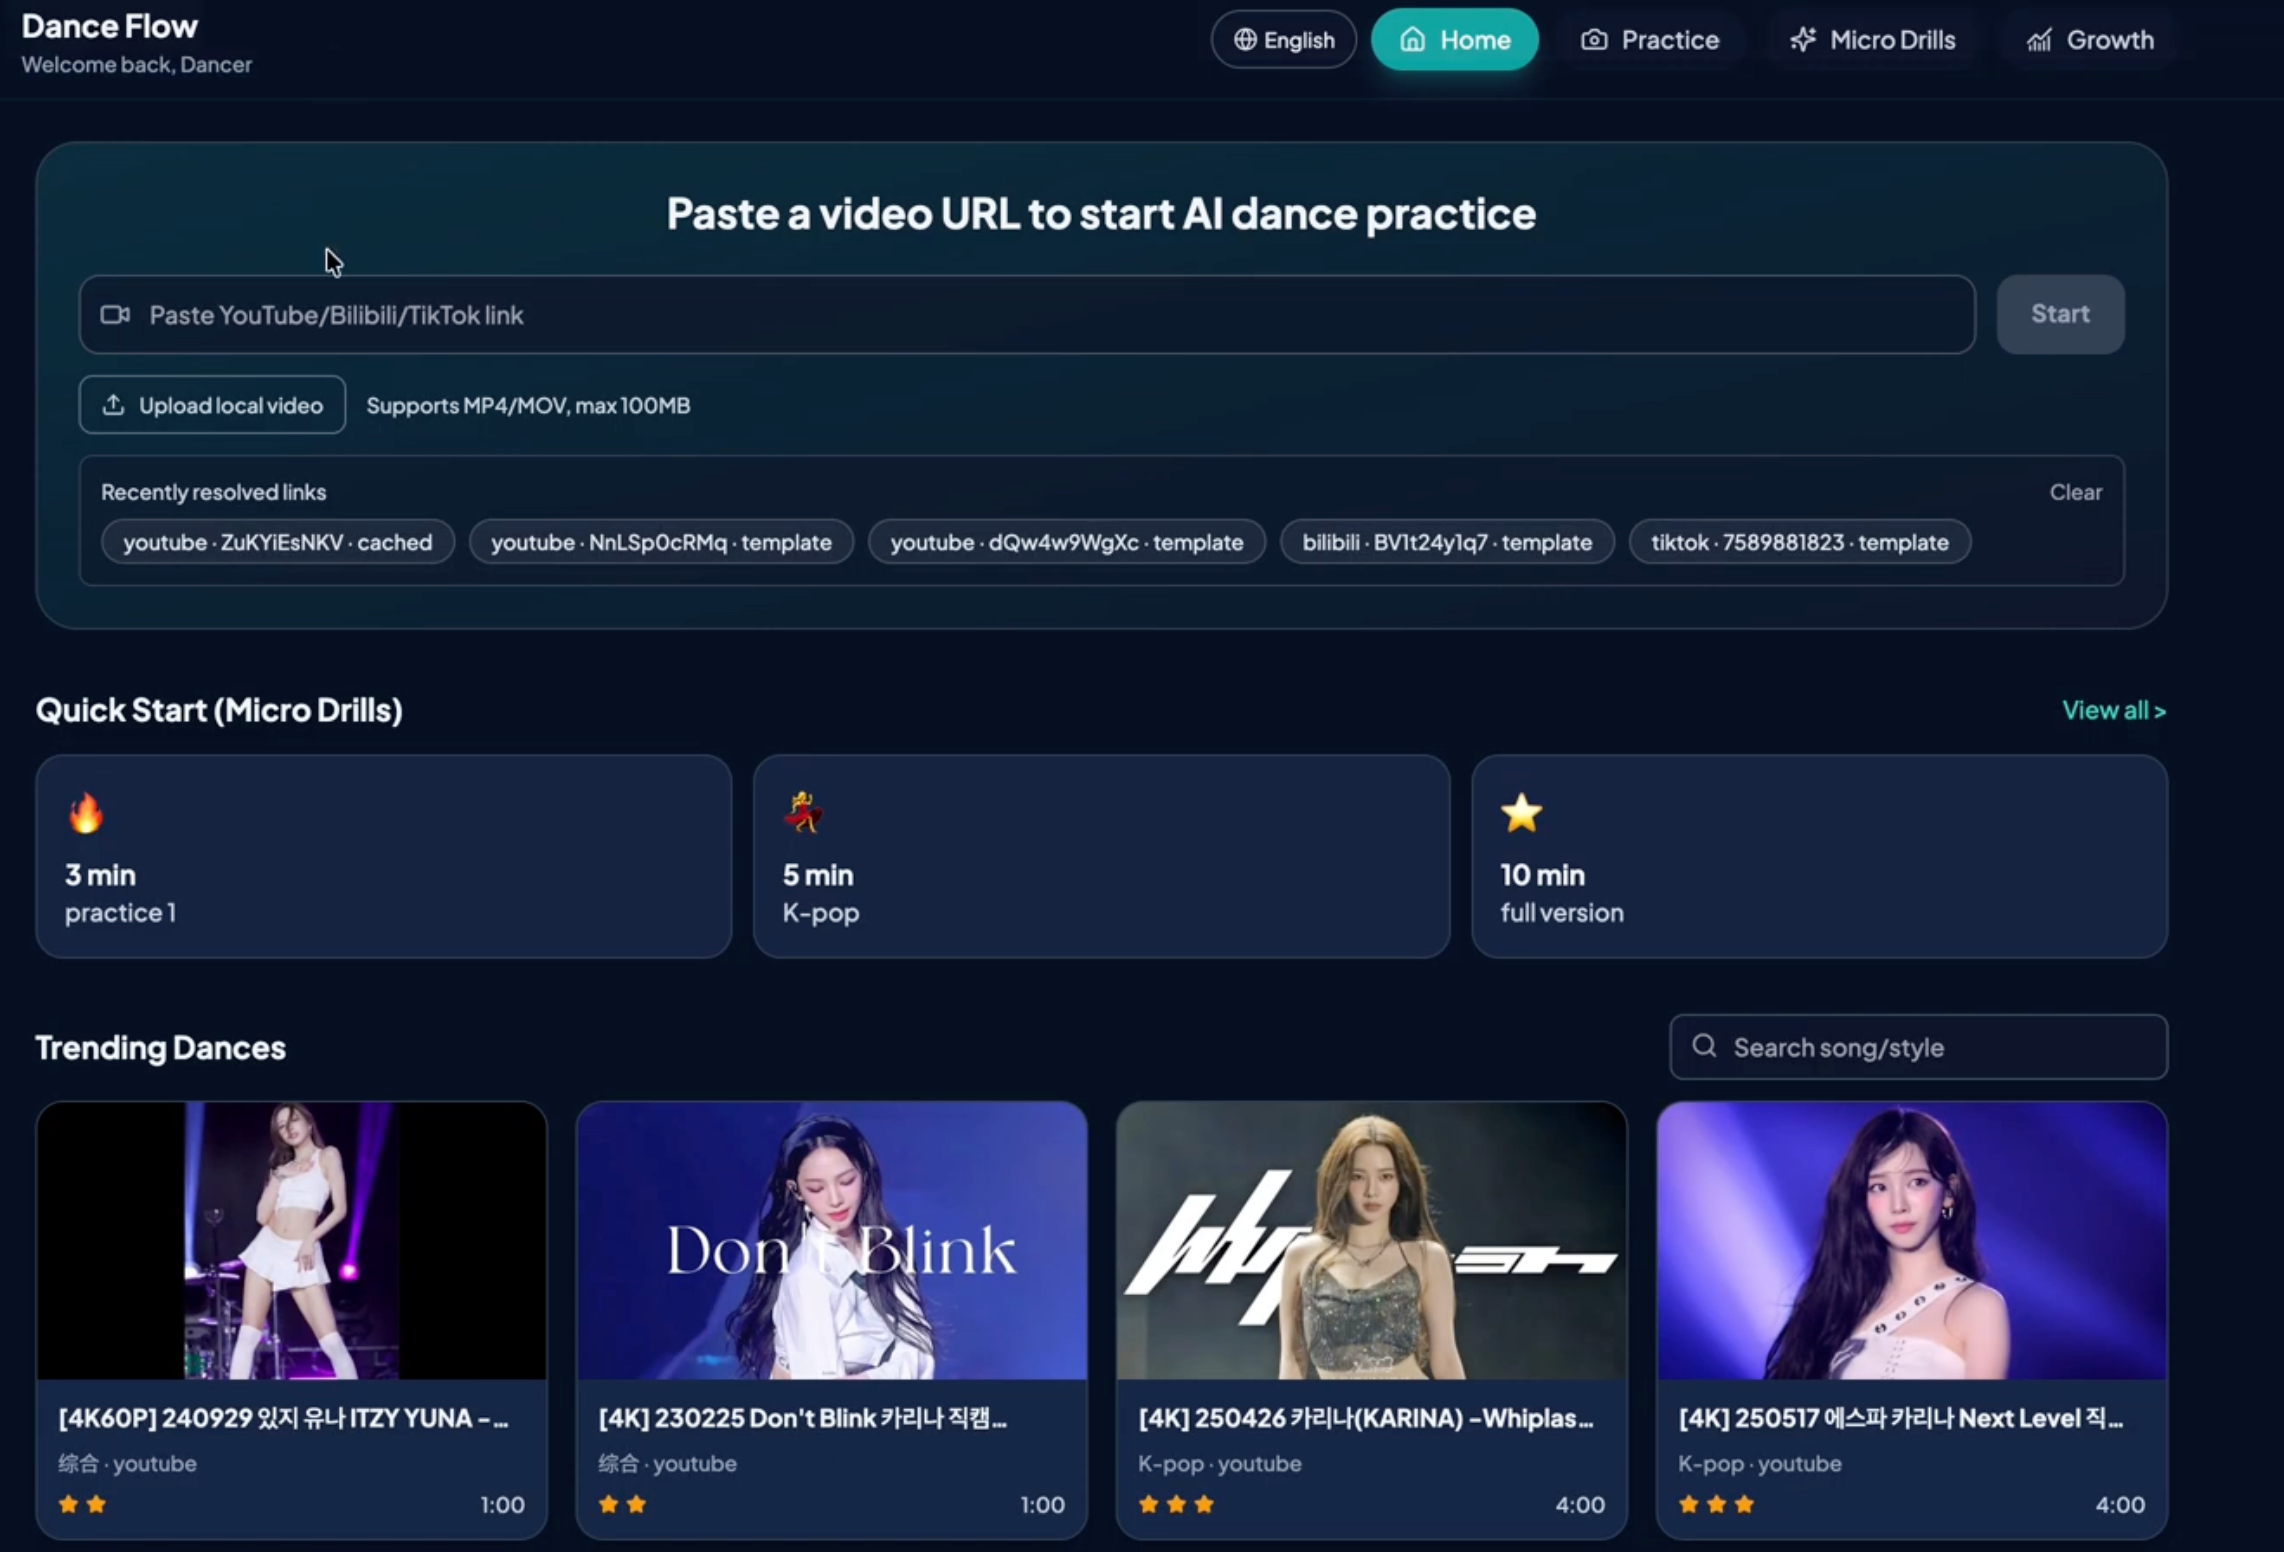
Task: Expand Quick Start with View all
Action: coord(2113,710)
